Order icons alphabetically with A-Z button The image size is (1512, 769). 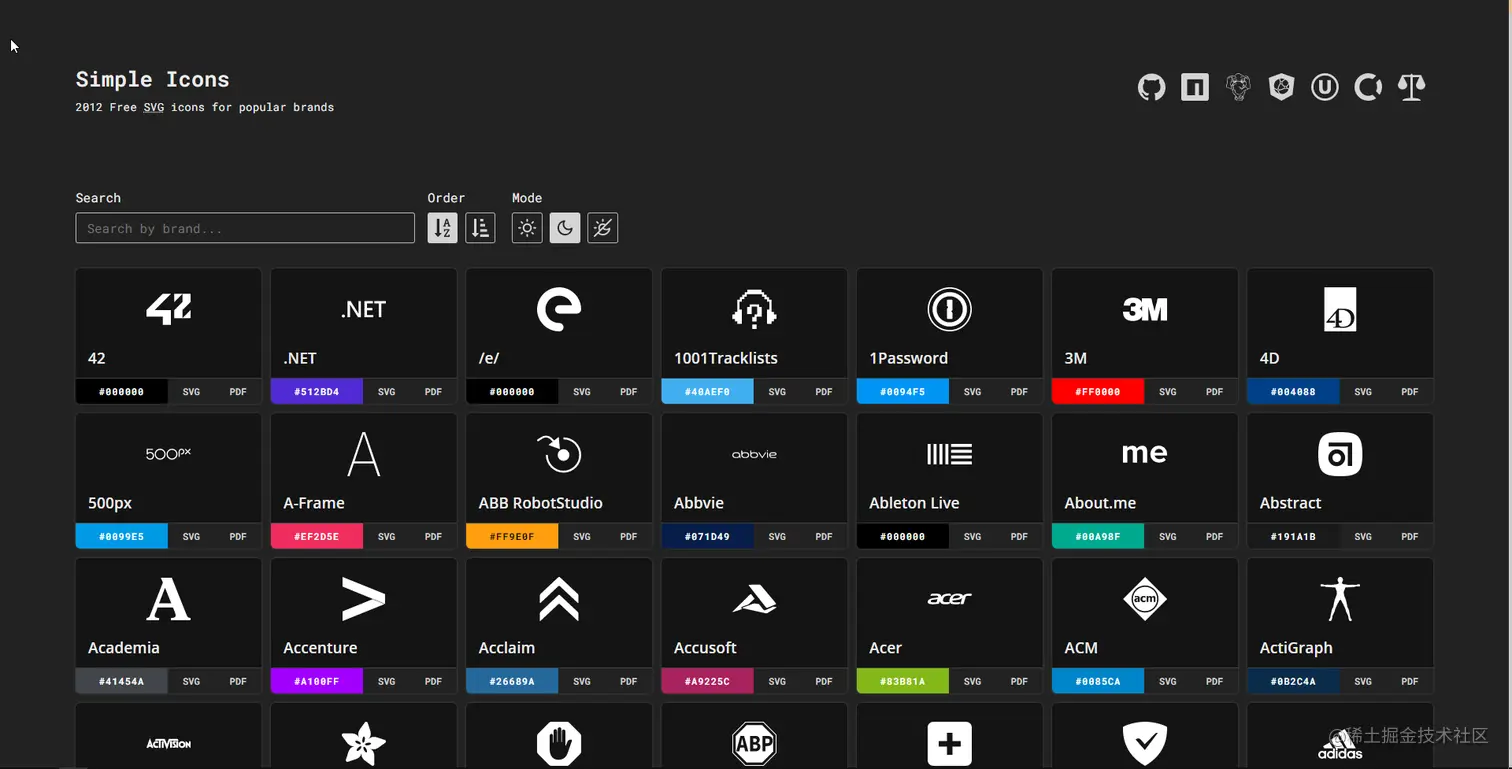(x=442, y=228)
